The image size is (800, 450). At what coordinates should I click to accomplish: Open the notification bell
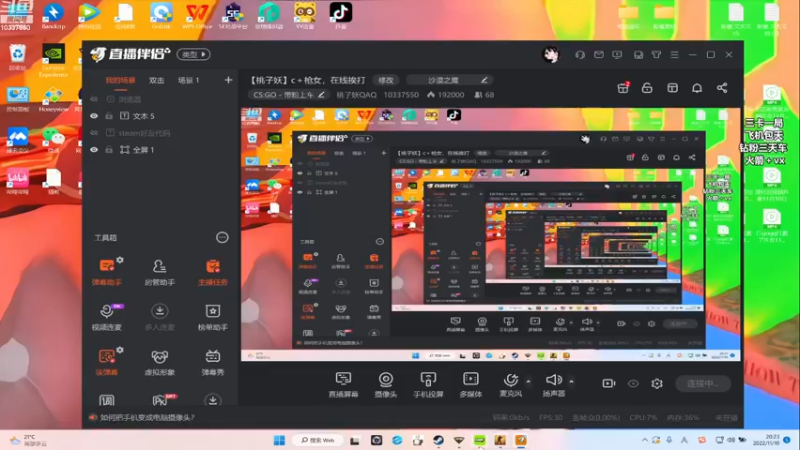(x=697, y=88)
